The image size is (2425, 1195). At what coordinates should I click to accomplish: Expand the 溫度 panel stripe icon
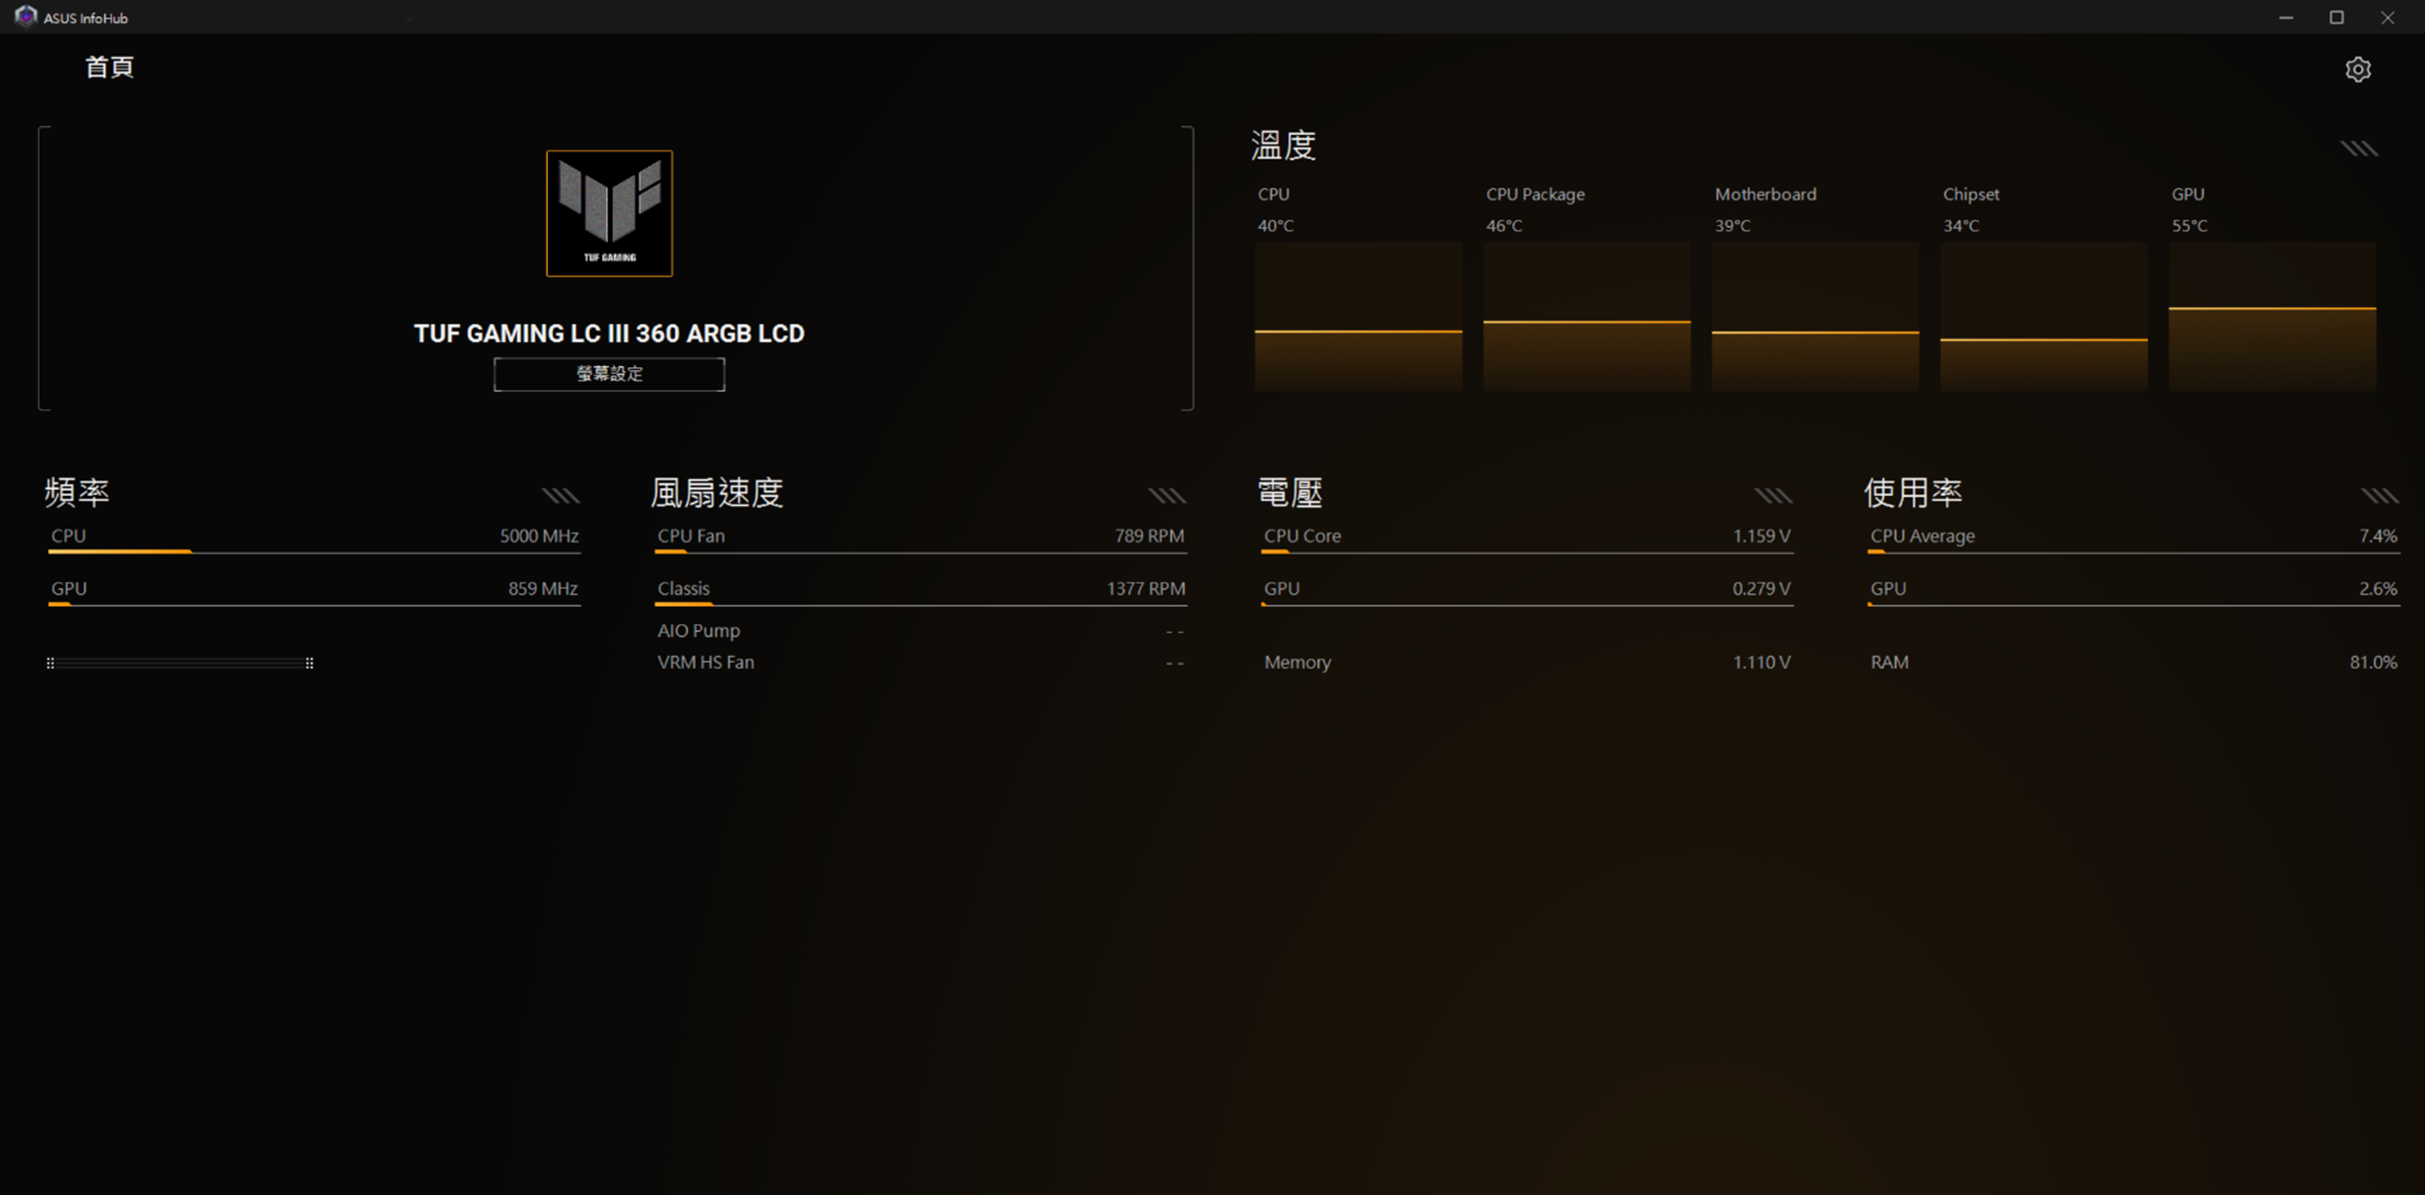[x=2359, y=149]
